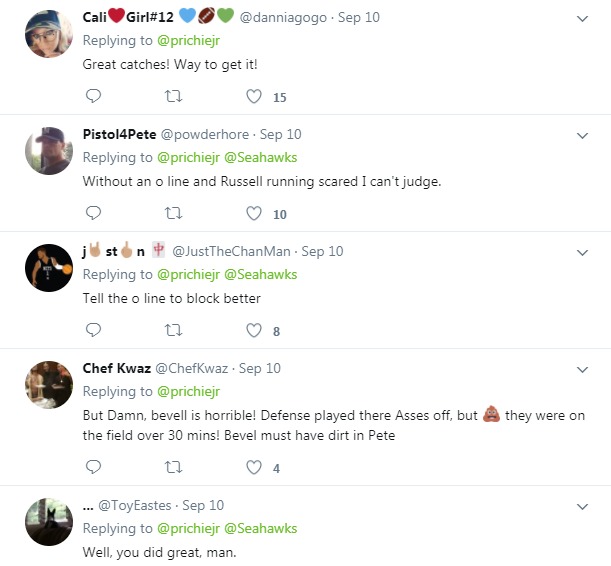Screen dimensions: 611x566
Task: Reply to Pistol4Pete's tweet
Action: coord(93,213)
